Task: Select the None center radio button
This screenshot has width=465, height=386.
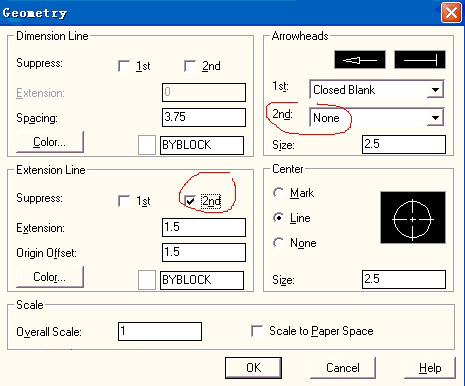Action: pyautogui.click(x=278, y=242)
